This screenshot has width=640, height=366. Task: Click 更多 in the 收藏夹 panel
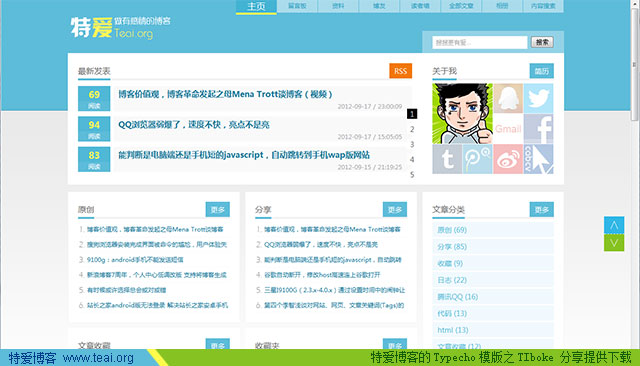click(395, 344)
